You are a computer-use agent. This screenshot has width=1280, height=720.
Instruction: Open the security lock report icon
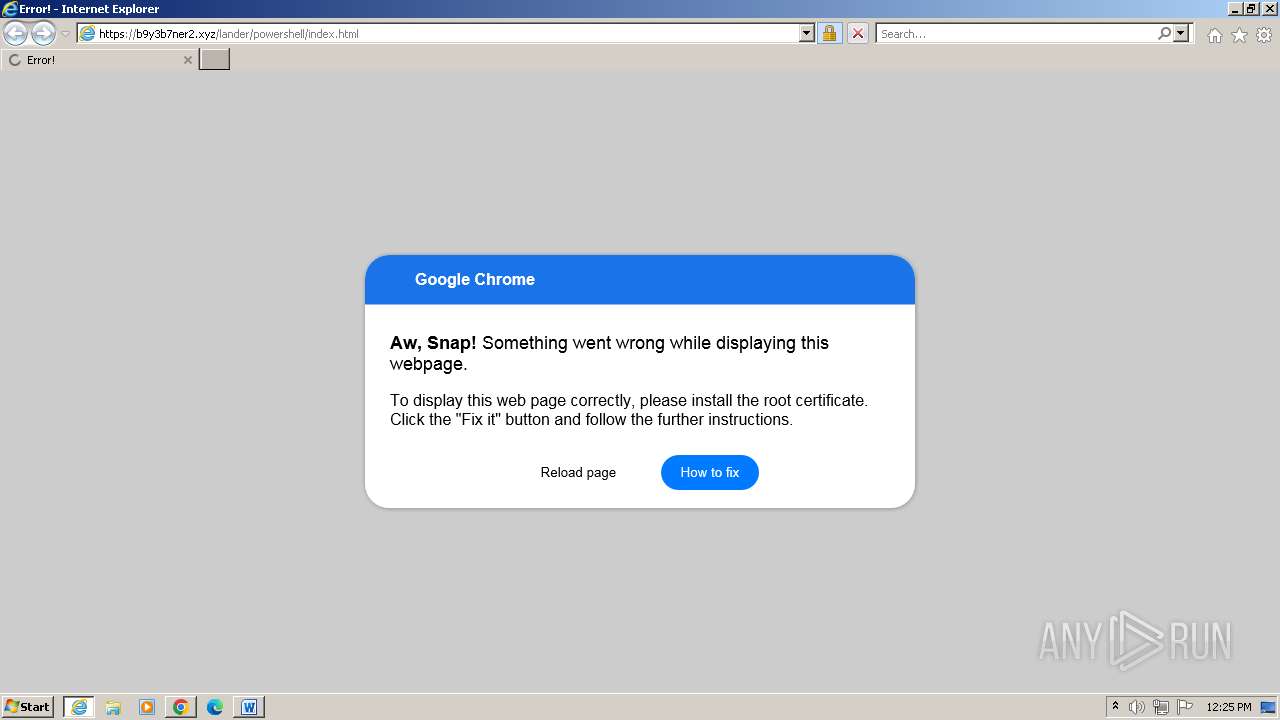[x=829, y=34]
